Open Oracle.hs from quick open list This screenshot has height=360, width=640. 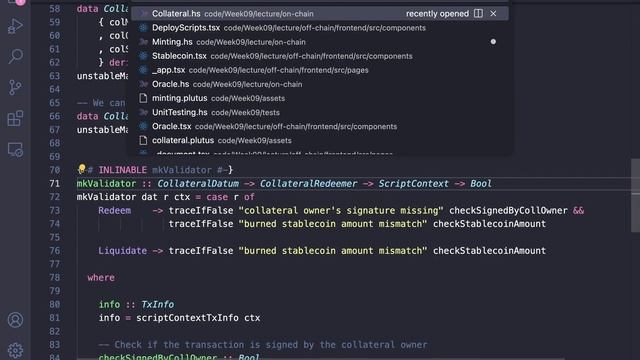[320, 84]
